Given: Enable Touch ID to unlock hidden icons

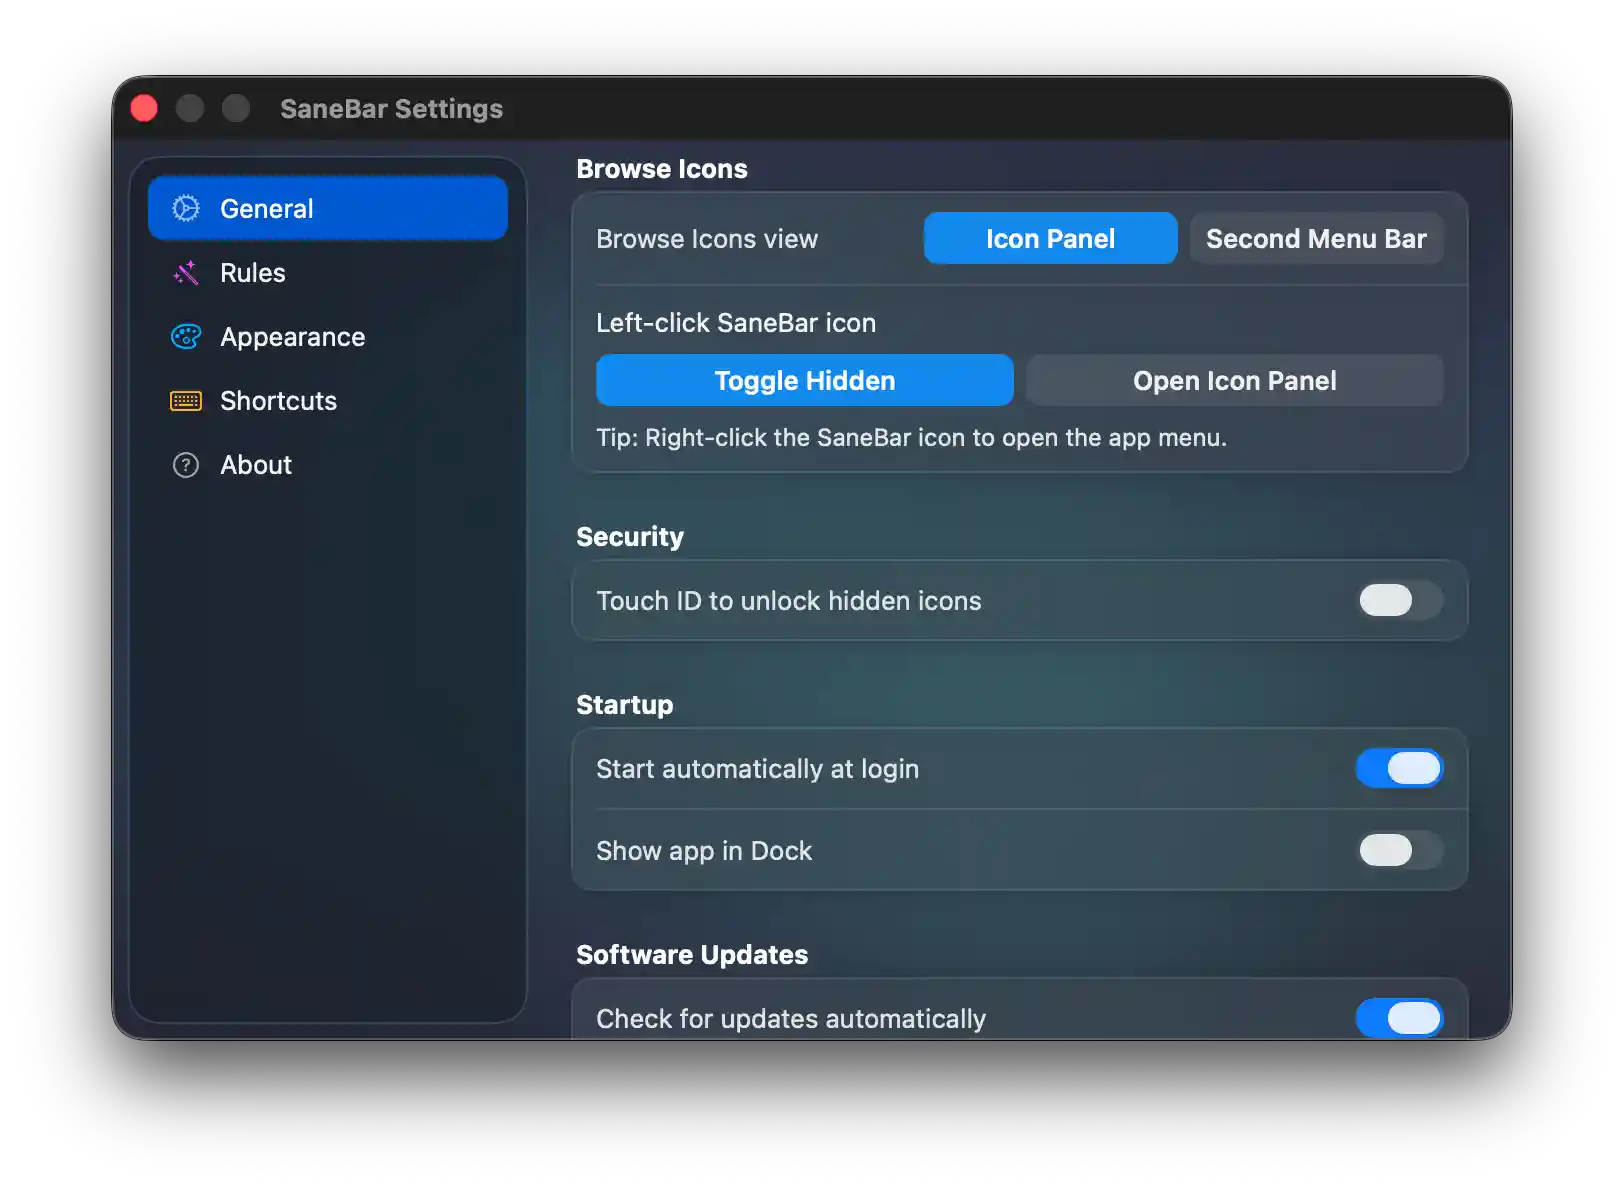Looking at the screenshot, I should point(1400,600).
